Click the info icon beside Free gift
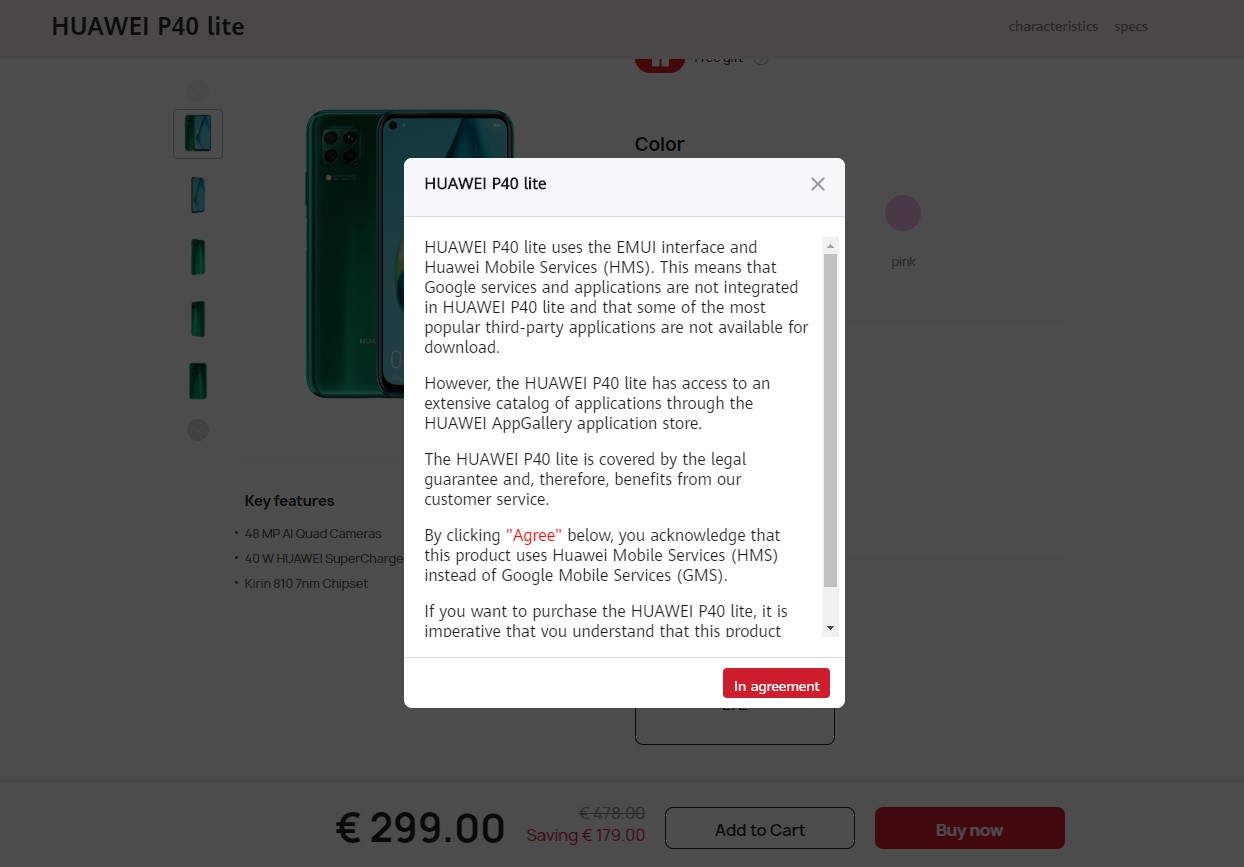 click(760, 58)
